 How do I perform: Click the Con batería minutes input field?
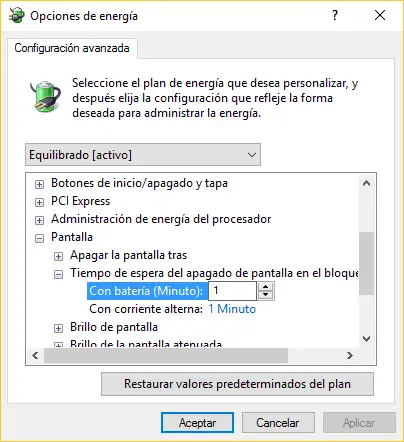[x=232, y=291]
